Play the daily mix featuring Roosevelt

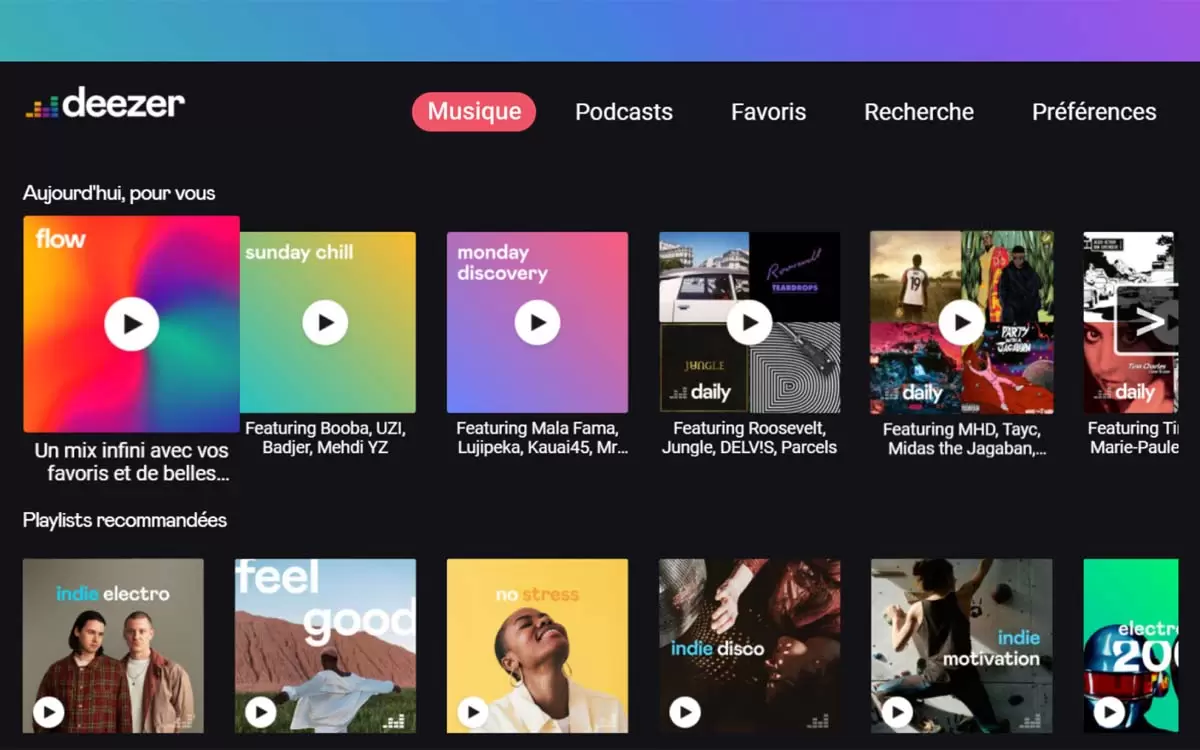pos(749,322)
